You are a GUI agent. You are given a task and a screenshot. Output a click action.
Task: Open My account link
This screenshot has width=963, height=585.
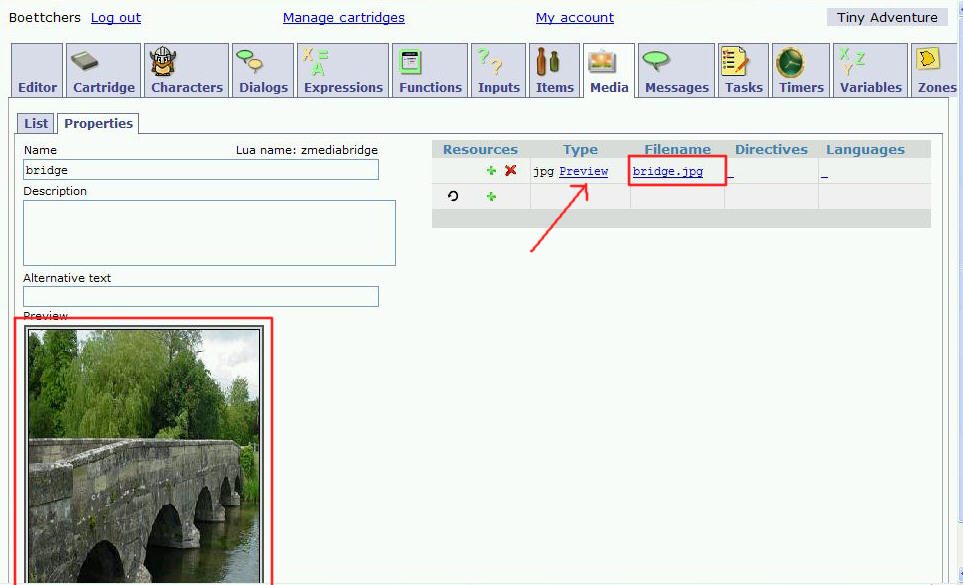[x=575, y=18]
